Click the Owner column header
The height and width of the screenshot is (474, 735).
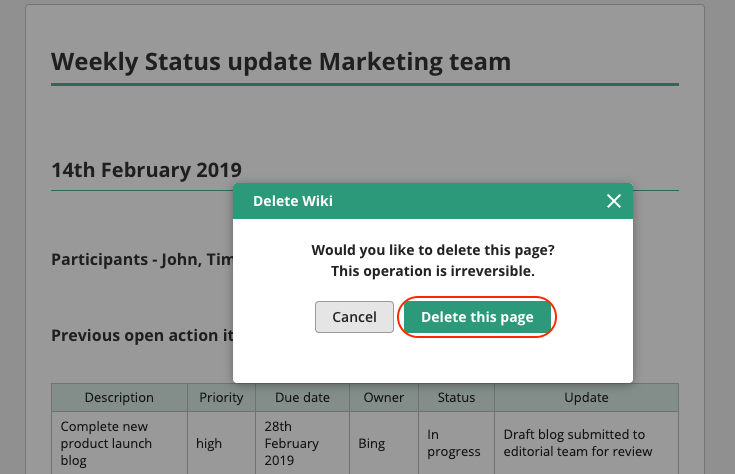coord(383,397)
